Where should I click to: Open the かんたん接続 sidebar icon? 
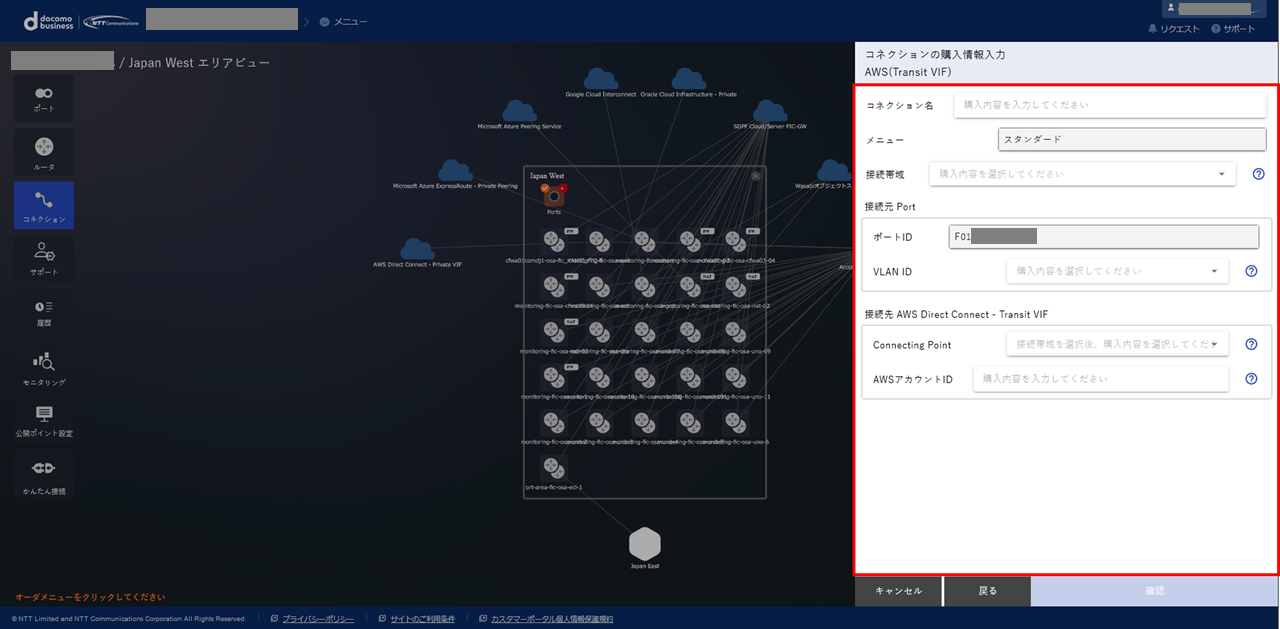click(44, 474)
